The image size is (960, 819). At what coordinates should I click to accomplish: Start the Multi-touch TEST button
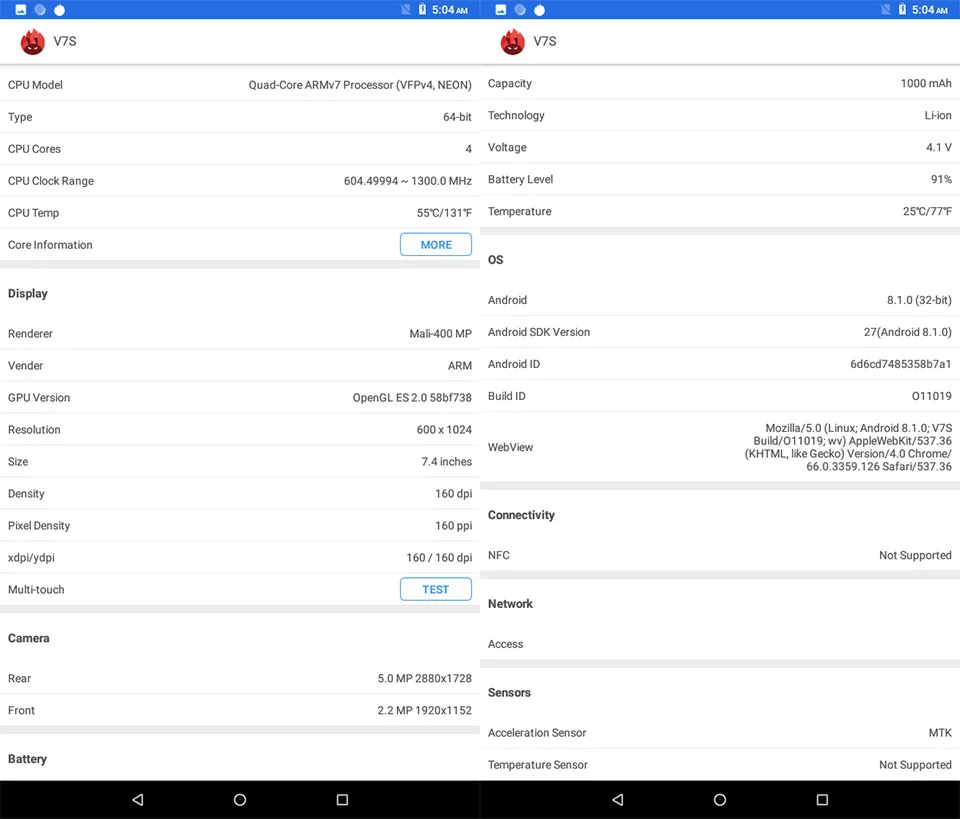click(x=436, y=589)
